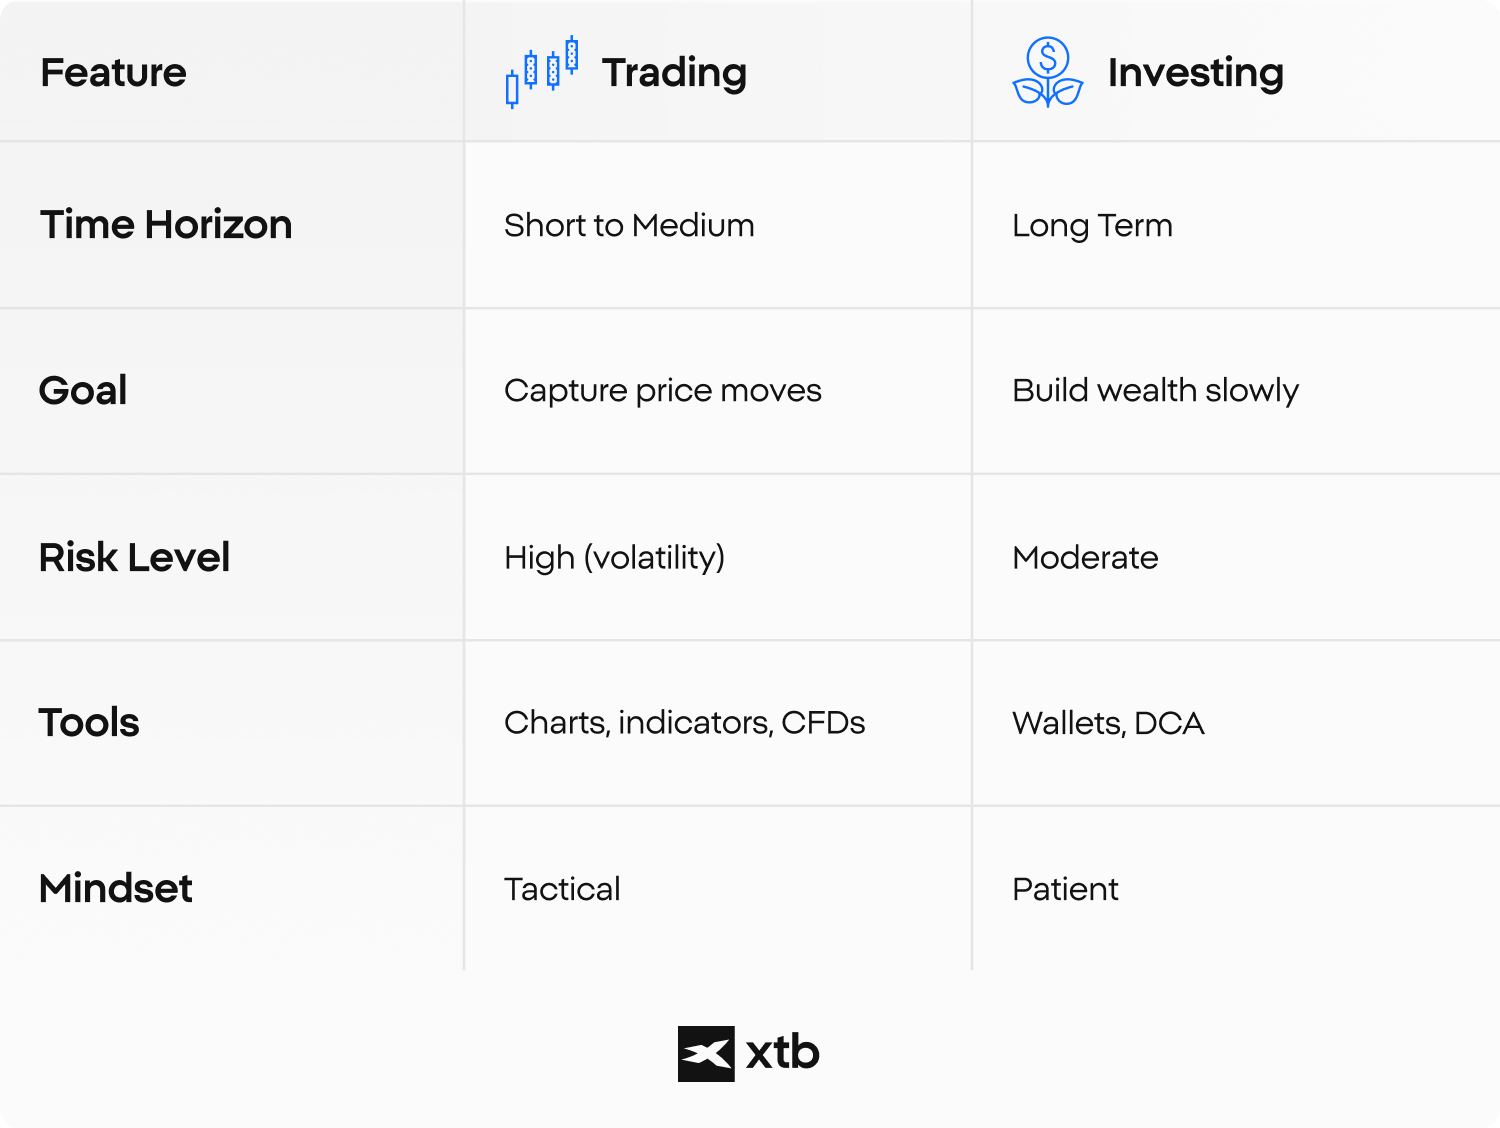The image size is (1500, 1128).
Task: Click the High (volatility) cell
Action: click(614, 557)
